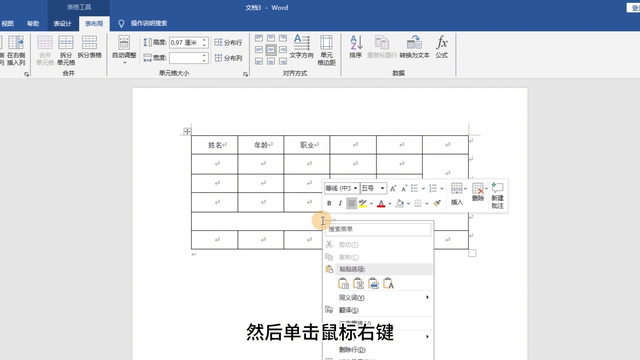Viewport: 640px width, 360px height.
Task: Choose Delete Rows (删除行) in the context menu
Action: pos(378,350)
